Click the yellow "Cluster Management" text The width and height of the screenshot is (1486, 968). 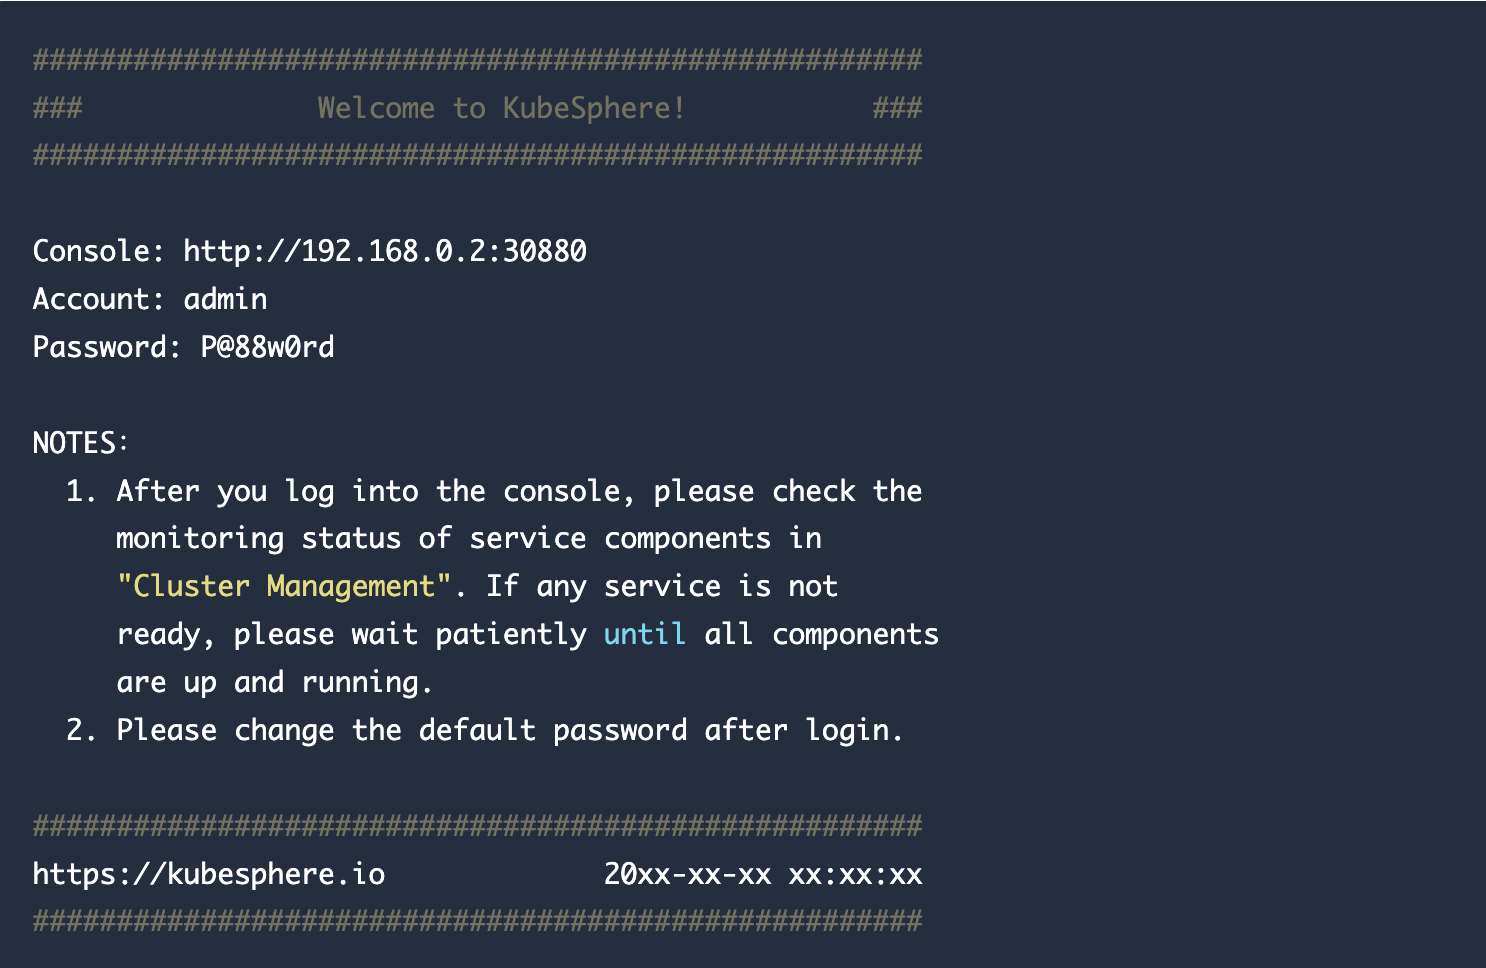click(x=284, y=586)
